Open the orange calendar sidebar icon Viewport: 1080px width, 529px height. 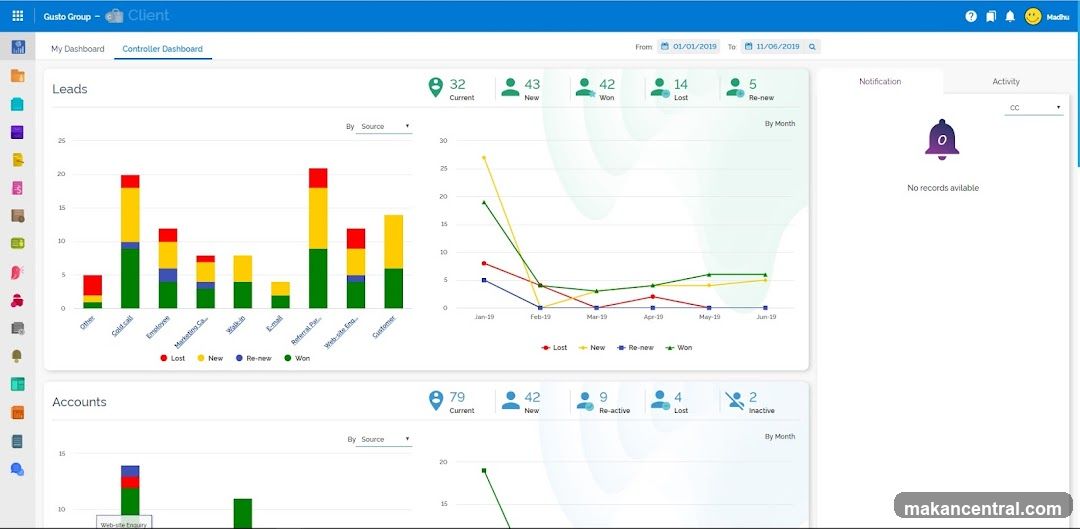pyautogui.click(x=18, y=413)
